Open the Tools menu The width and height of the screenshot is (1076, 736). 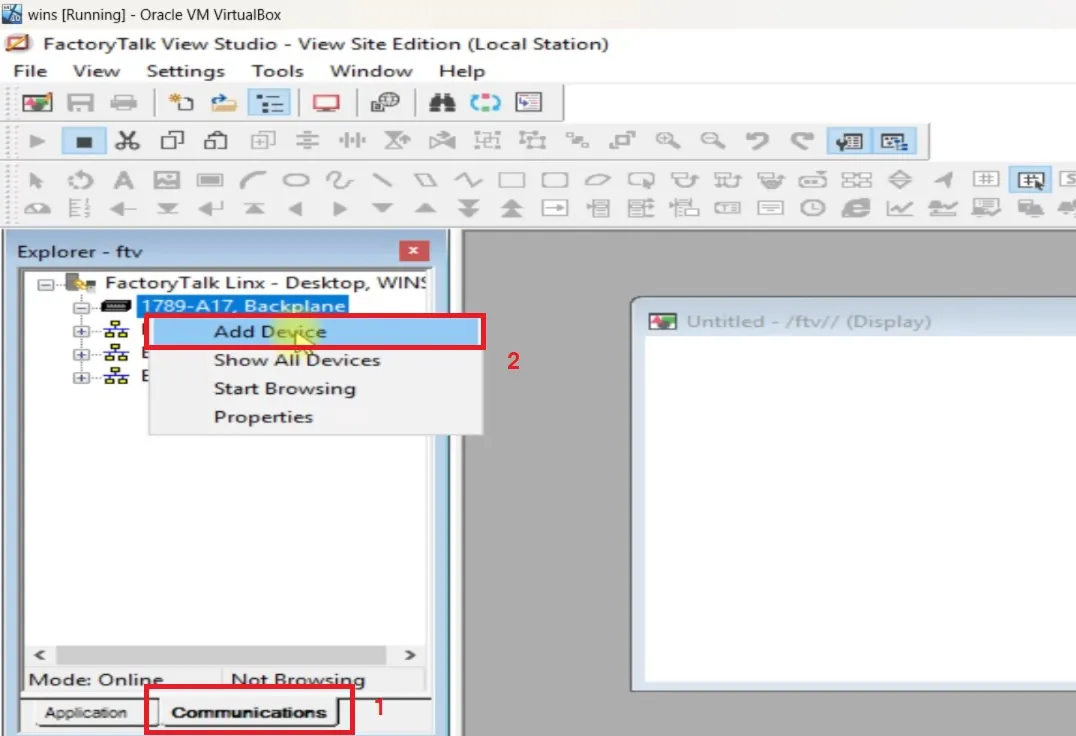[277, 71]
